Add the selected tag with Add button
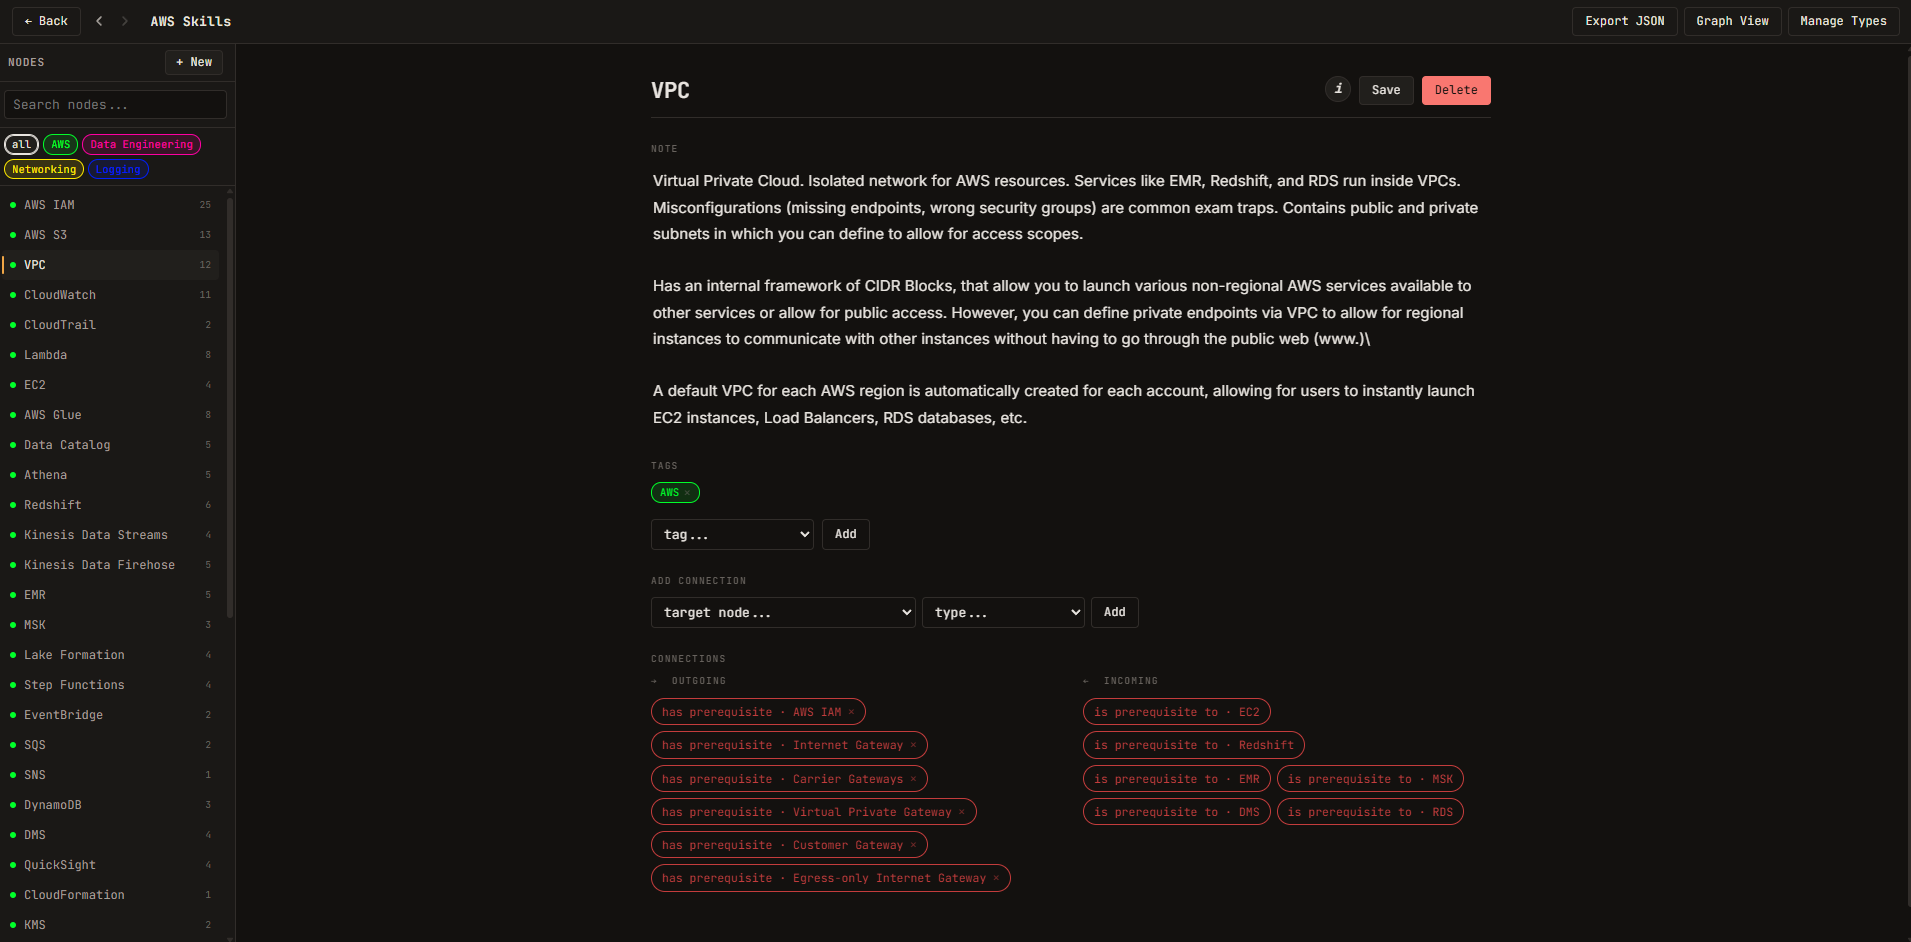 [x=845, y=534]
